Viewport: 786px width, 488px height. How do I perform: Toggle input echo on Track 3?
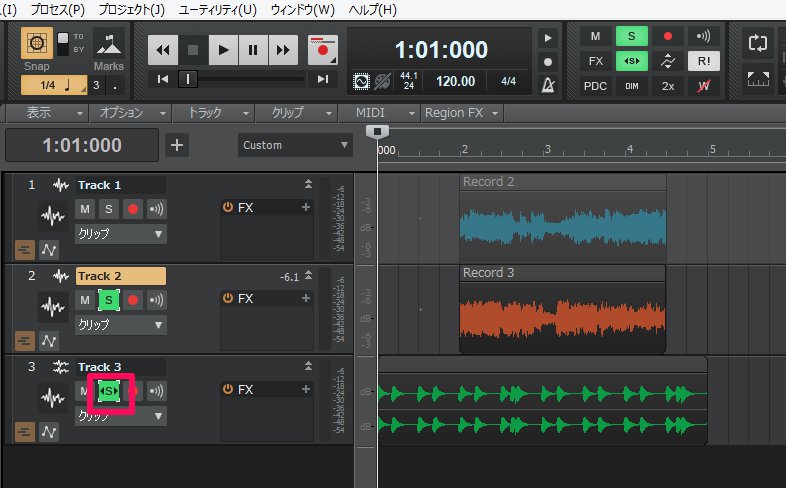tap(156, 391)
